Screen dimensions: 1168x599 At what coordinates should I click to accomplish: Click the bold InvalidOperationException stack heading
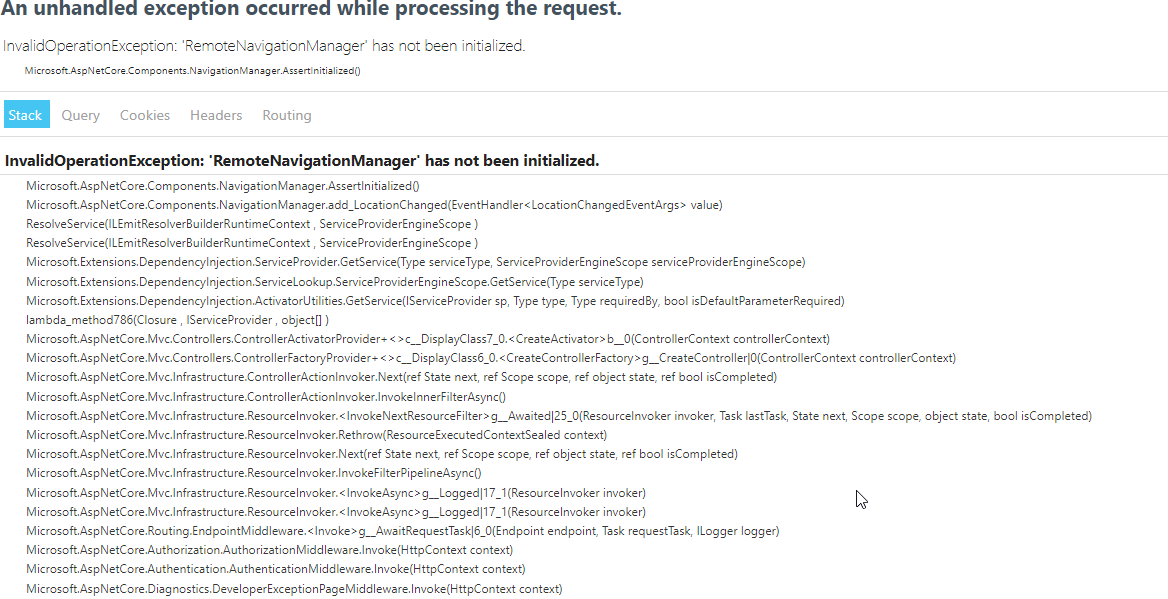(x=302, y=161)
